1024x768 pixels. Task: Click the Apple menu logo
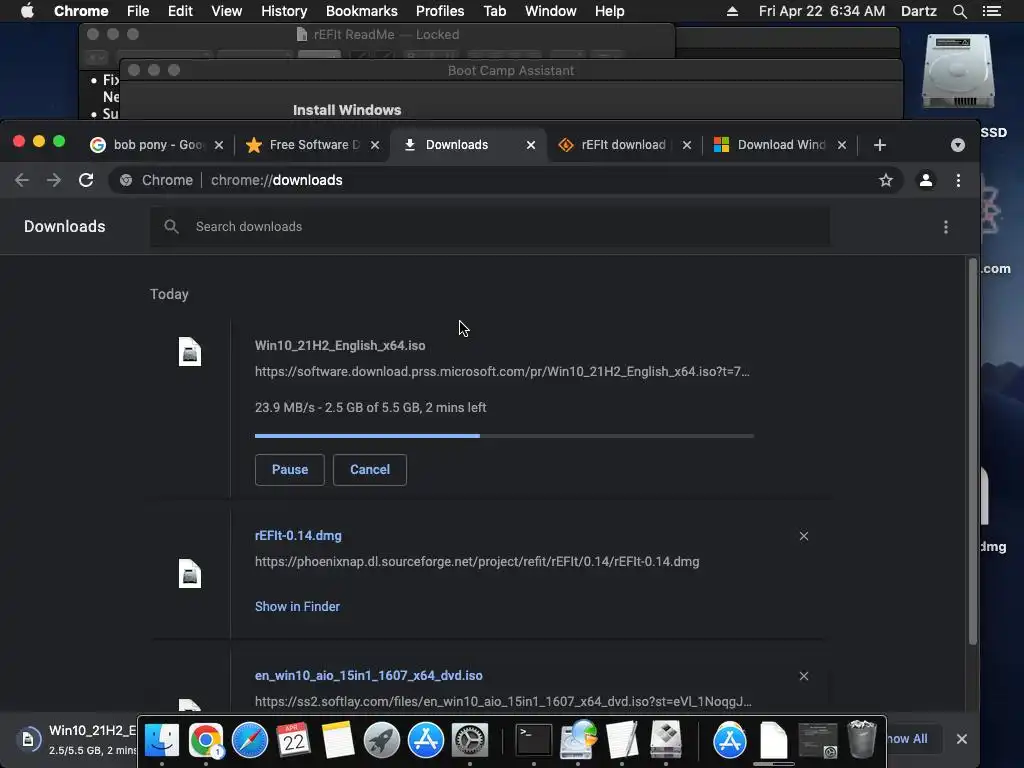coord(27,11)
